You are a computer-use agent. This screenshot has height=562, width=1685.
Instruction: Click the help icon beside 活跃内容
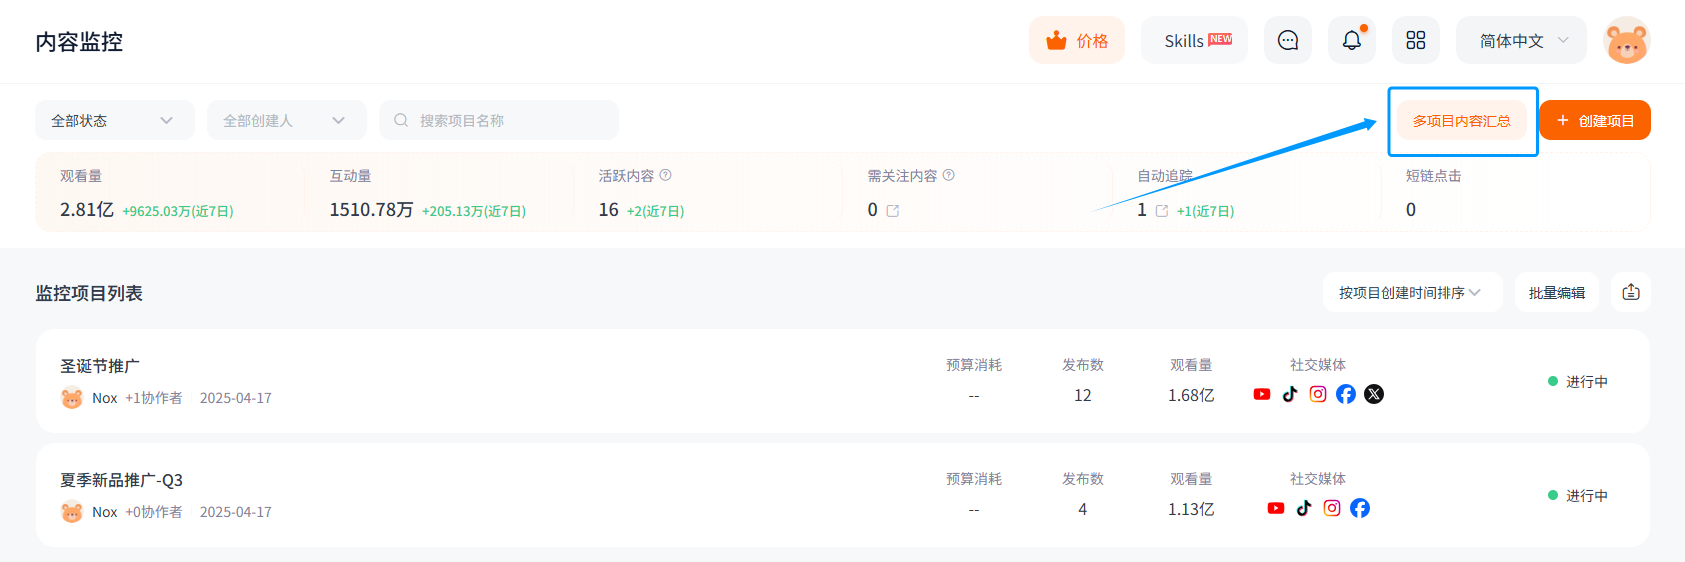pos(666,175)
